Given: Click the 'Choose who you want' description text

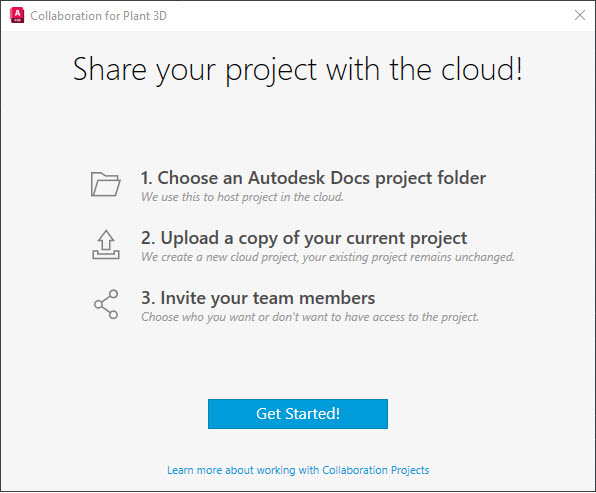Looking at the screenshot, I should (310, 317).
